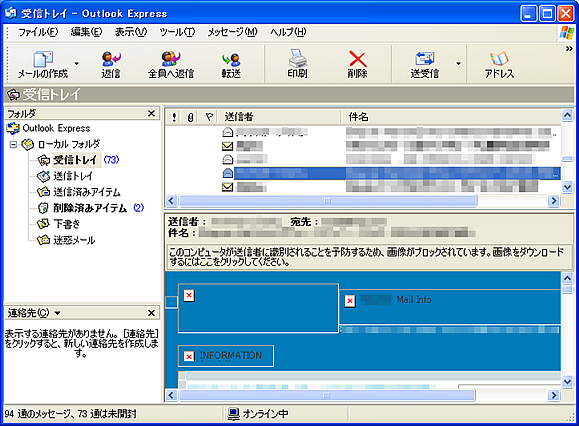Click preview pane scroll down arrow

point(567,382)
